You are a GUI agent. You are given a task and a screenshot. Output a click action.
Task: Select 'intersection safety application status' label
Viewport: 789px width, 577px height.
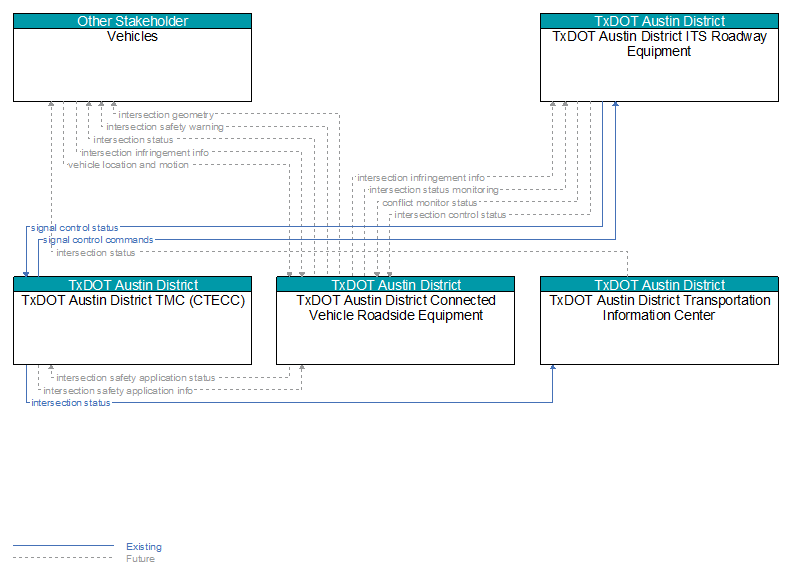[136, 378]
